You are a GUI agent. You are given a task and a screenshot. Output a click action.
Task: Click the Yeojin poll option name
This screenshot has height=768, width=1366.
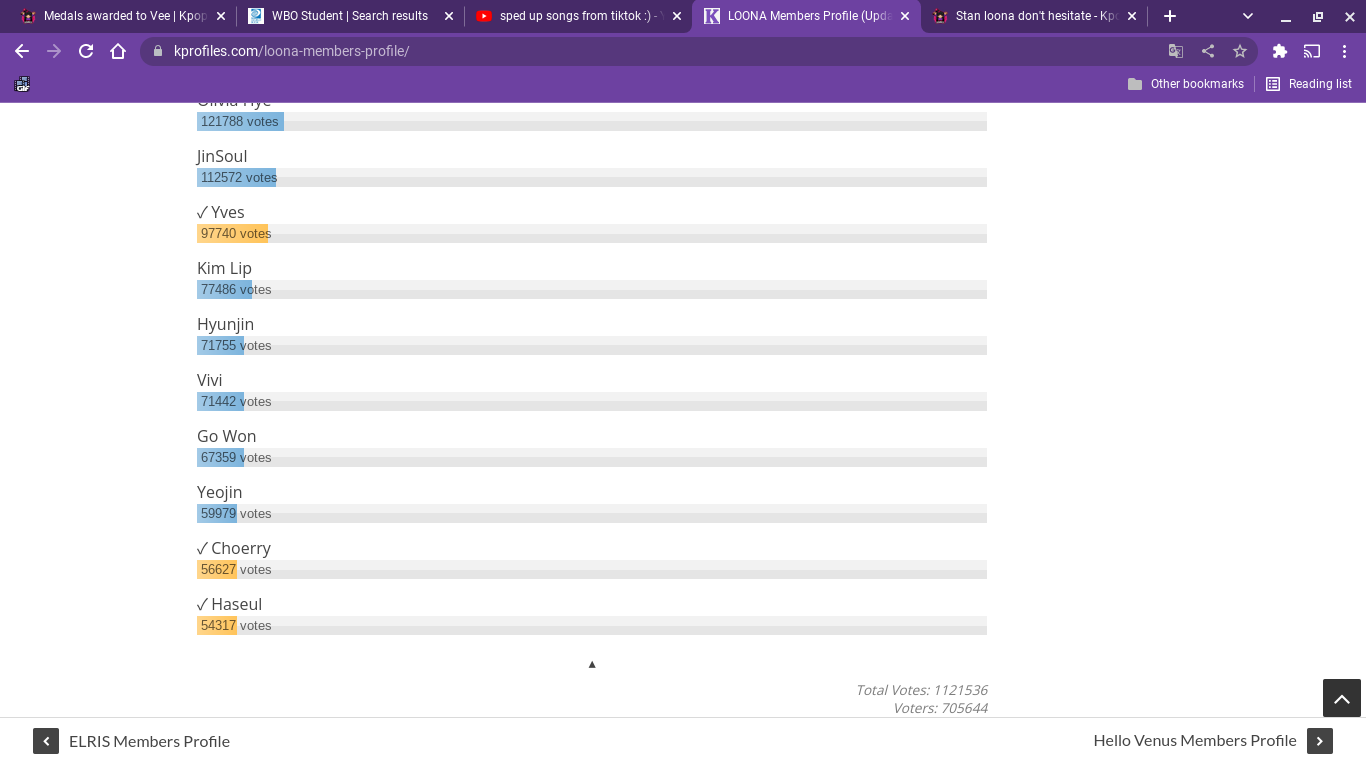tap(219, 492)
